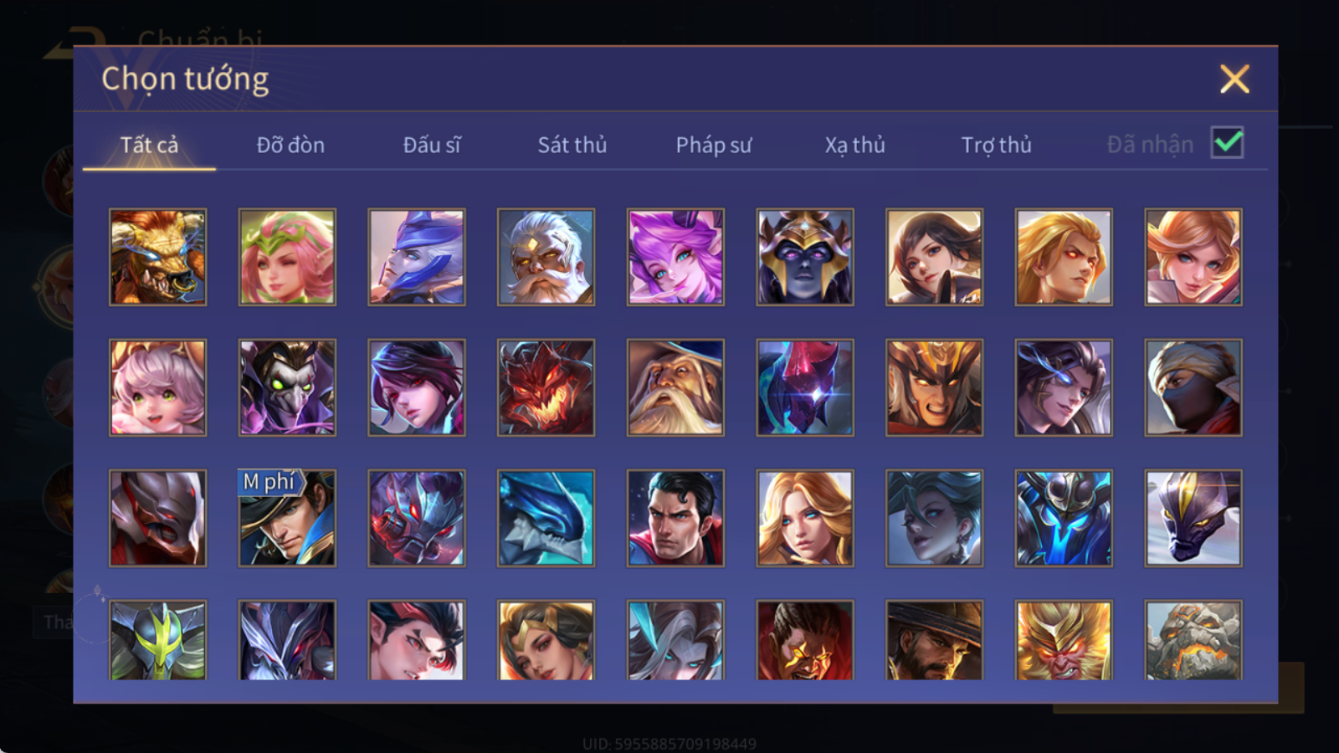1339x753 pixels.
Task: Switch to the Đỡ đòn tab
Action: pyautogui.click(x=290, y=145)
